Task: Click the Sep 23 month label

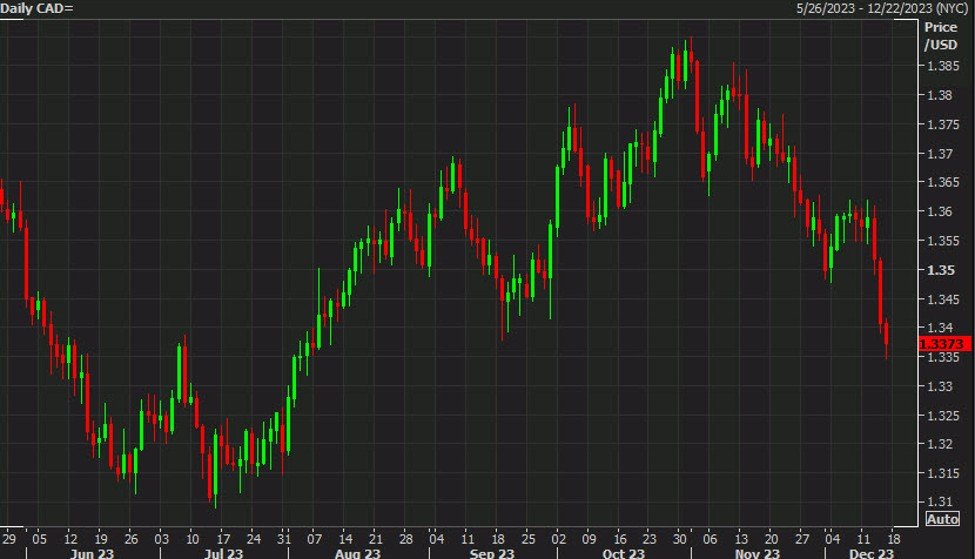Action: [492, 553]
